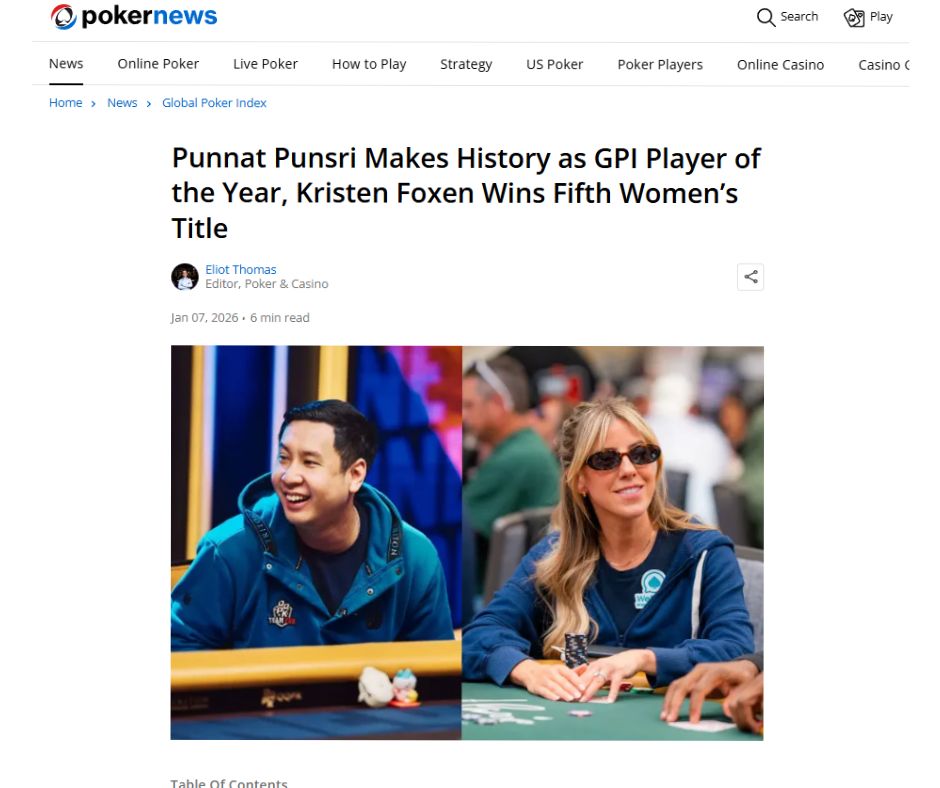Click the News breadcrumb link
The height and width of the screenshot is (788, 940).
point(122,103)
